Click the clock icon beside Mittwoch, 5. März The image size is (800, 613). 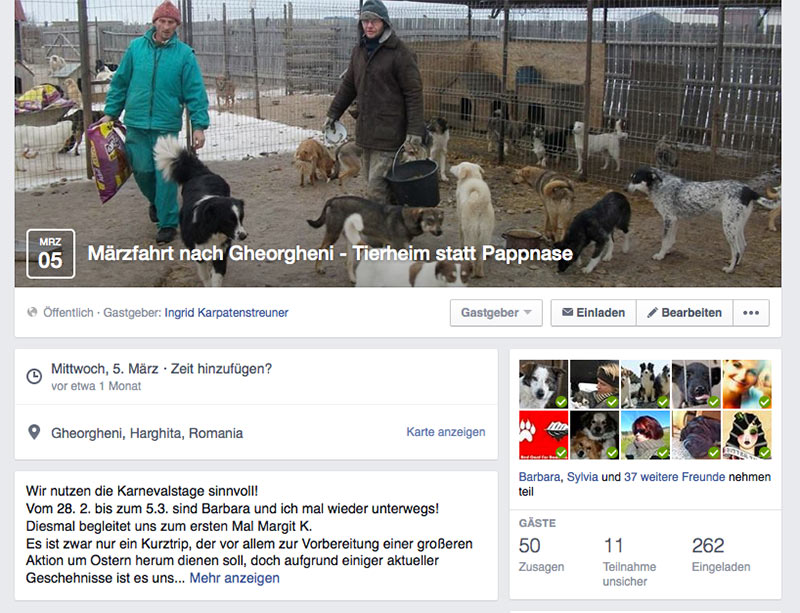click(x=34, y=377)
